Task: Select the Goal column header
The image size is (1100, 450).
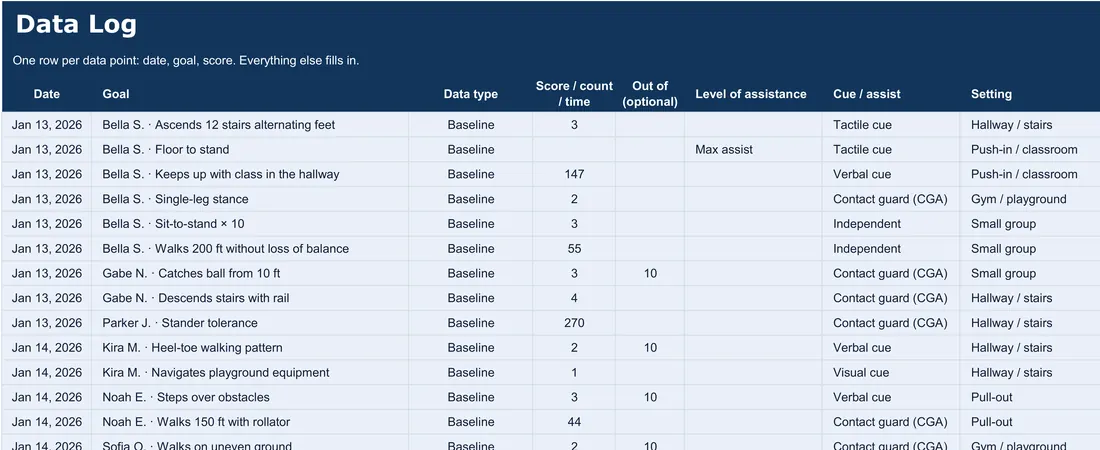Action: 116,93
